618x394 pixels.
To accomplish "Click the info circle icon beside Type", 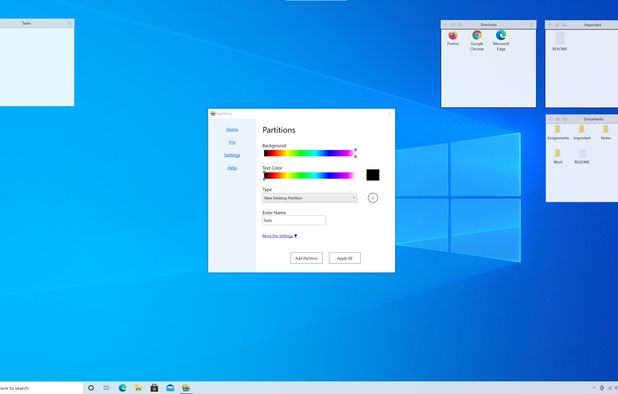I will click(x=372, y=198).
